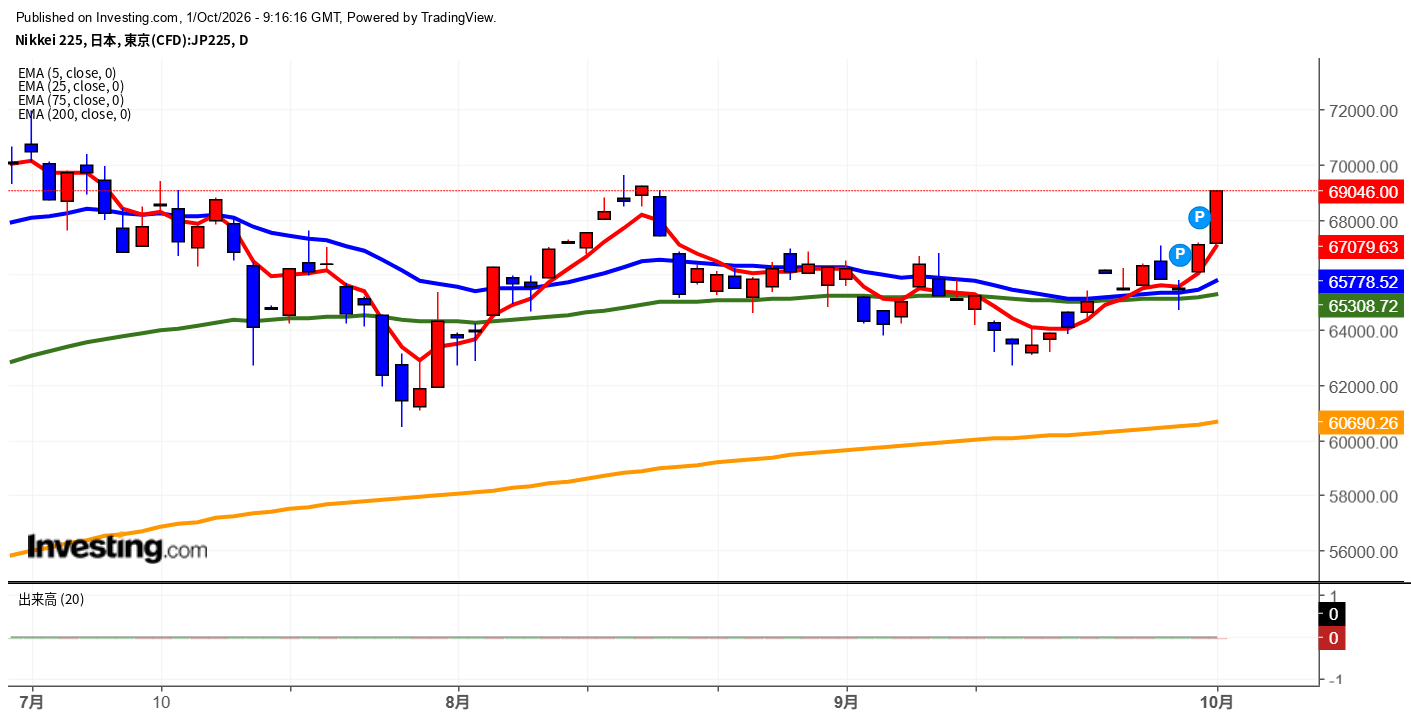1411x719 pixels.
Task: Click the Investing.com logo watermark
Action: tap(117, 547)
